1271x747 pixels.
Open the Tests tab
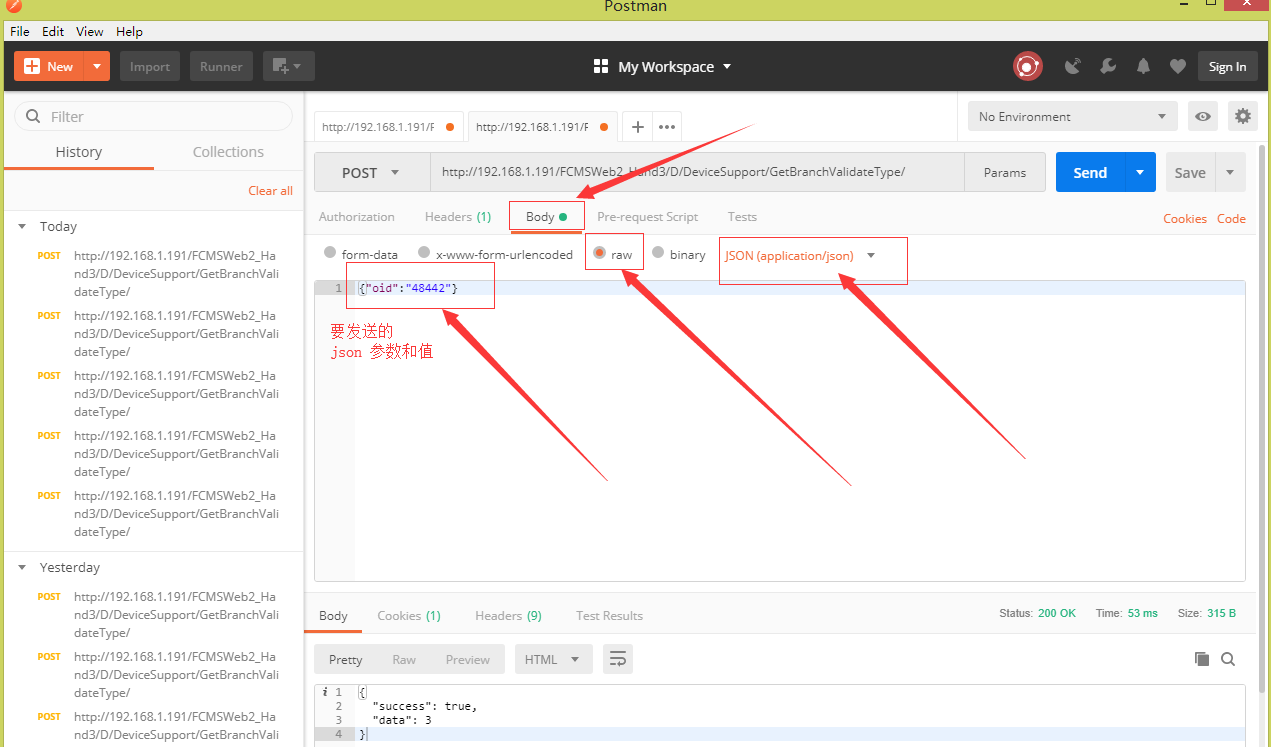[x=742, y=217]
